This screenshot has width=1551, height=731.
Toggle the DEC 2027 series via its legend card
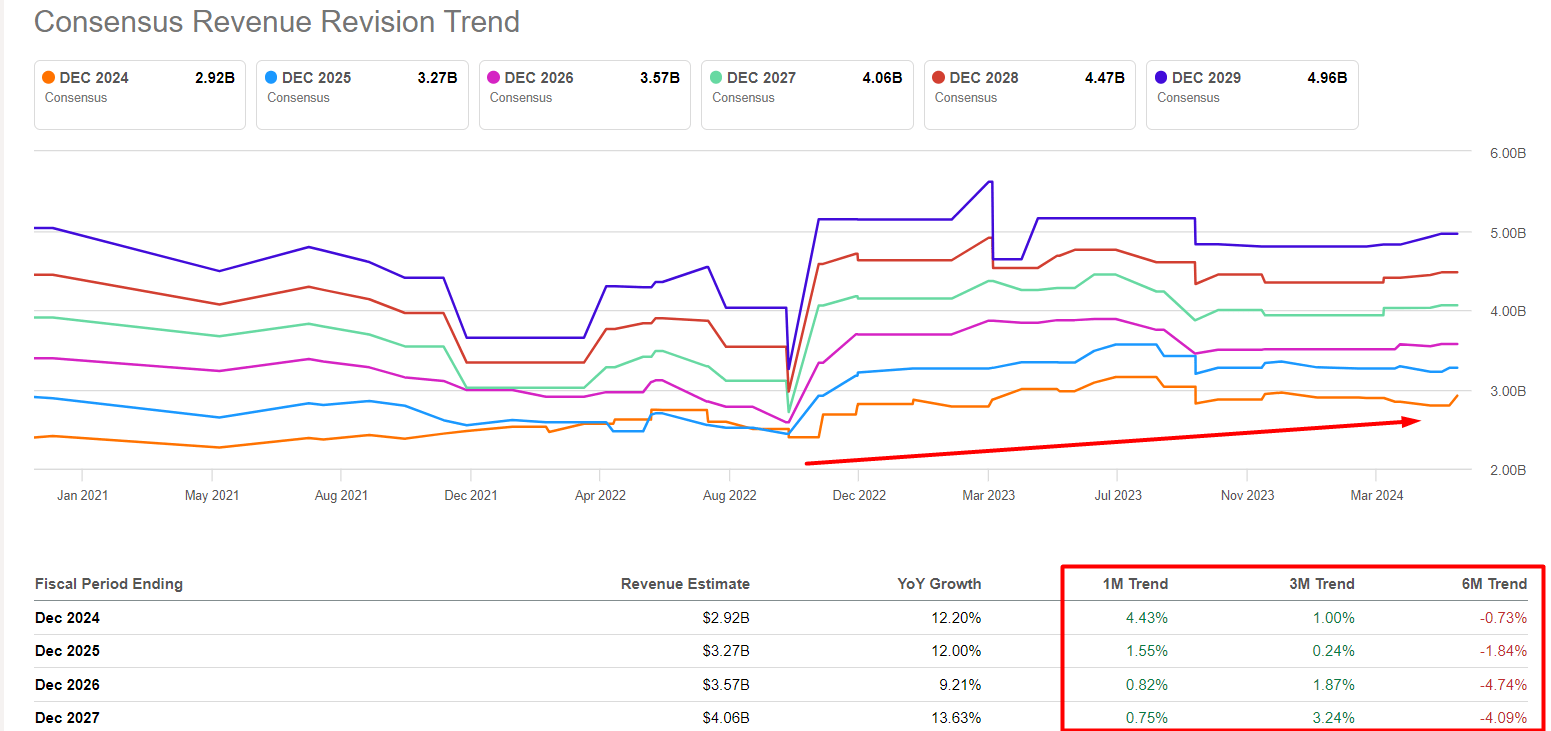click(x=807, y=95)
